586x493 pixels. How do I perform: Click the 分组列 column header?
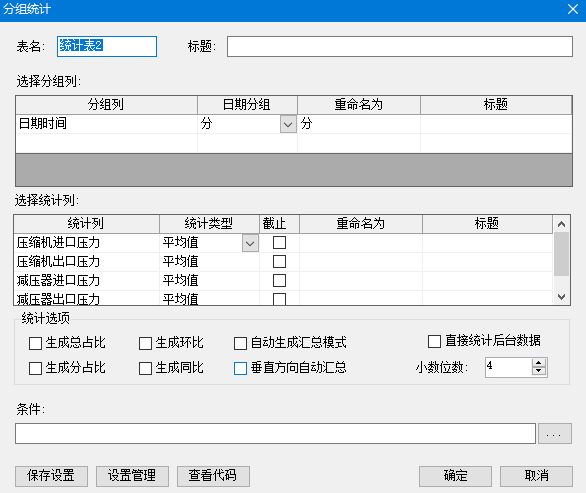click(x=107, y=105)
